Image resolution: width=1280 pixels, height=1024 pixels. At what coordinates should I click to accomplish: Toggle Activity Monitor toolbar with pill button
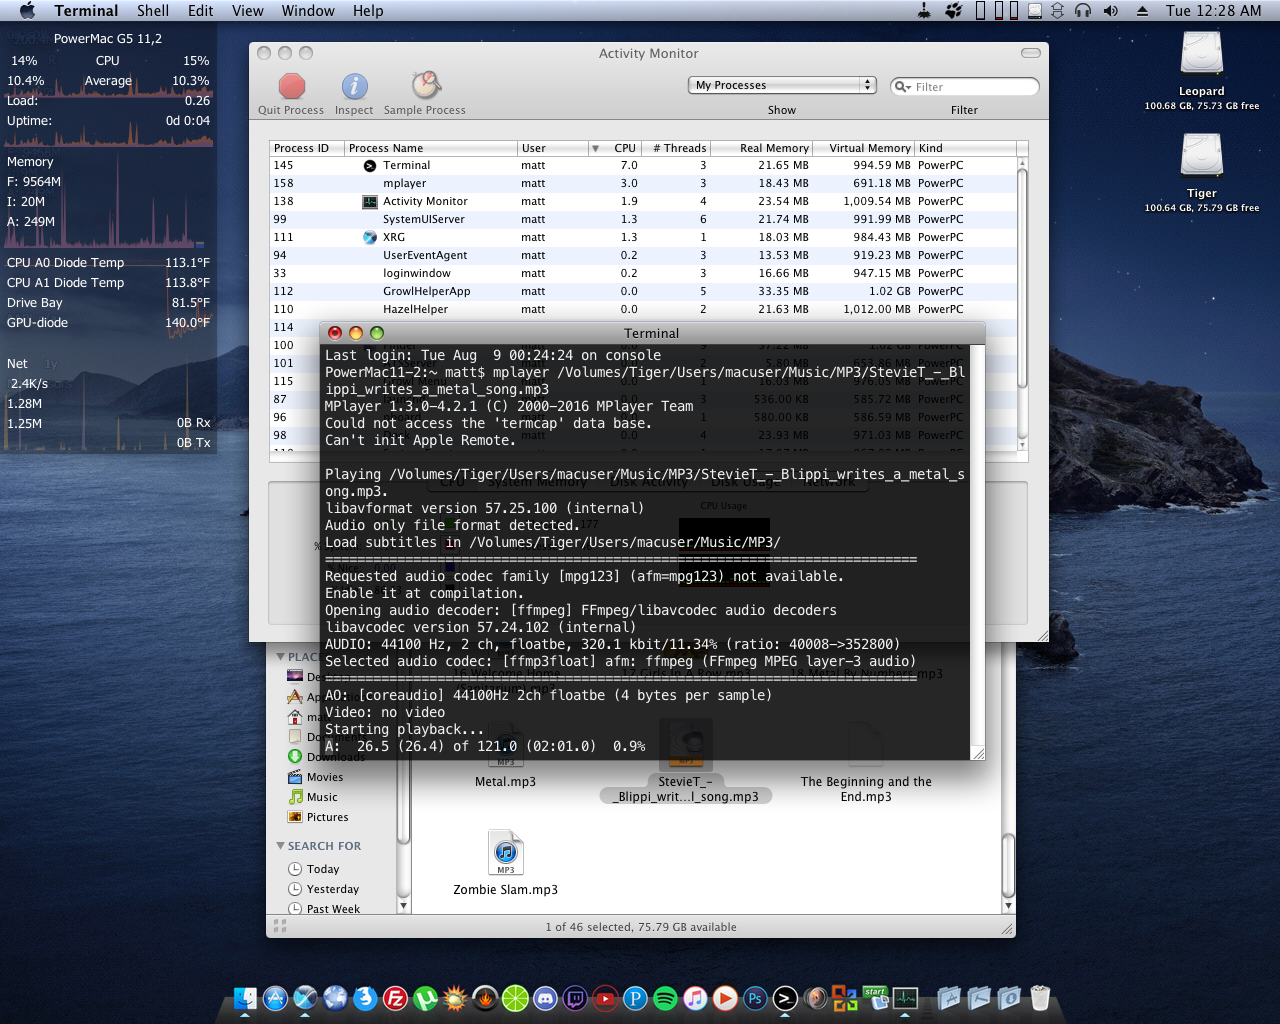[1030, 53]
